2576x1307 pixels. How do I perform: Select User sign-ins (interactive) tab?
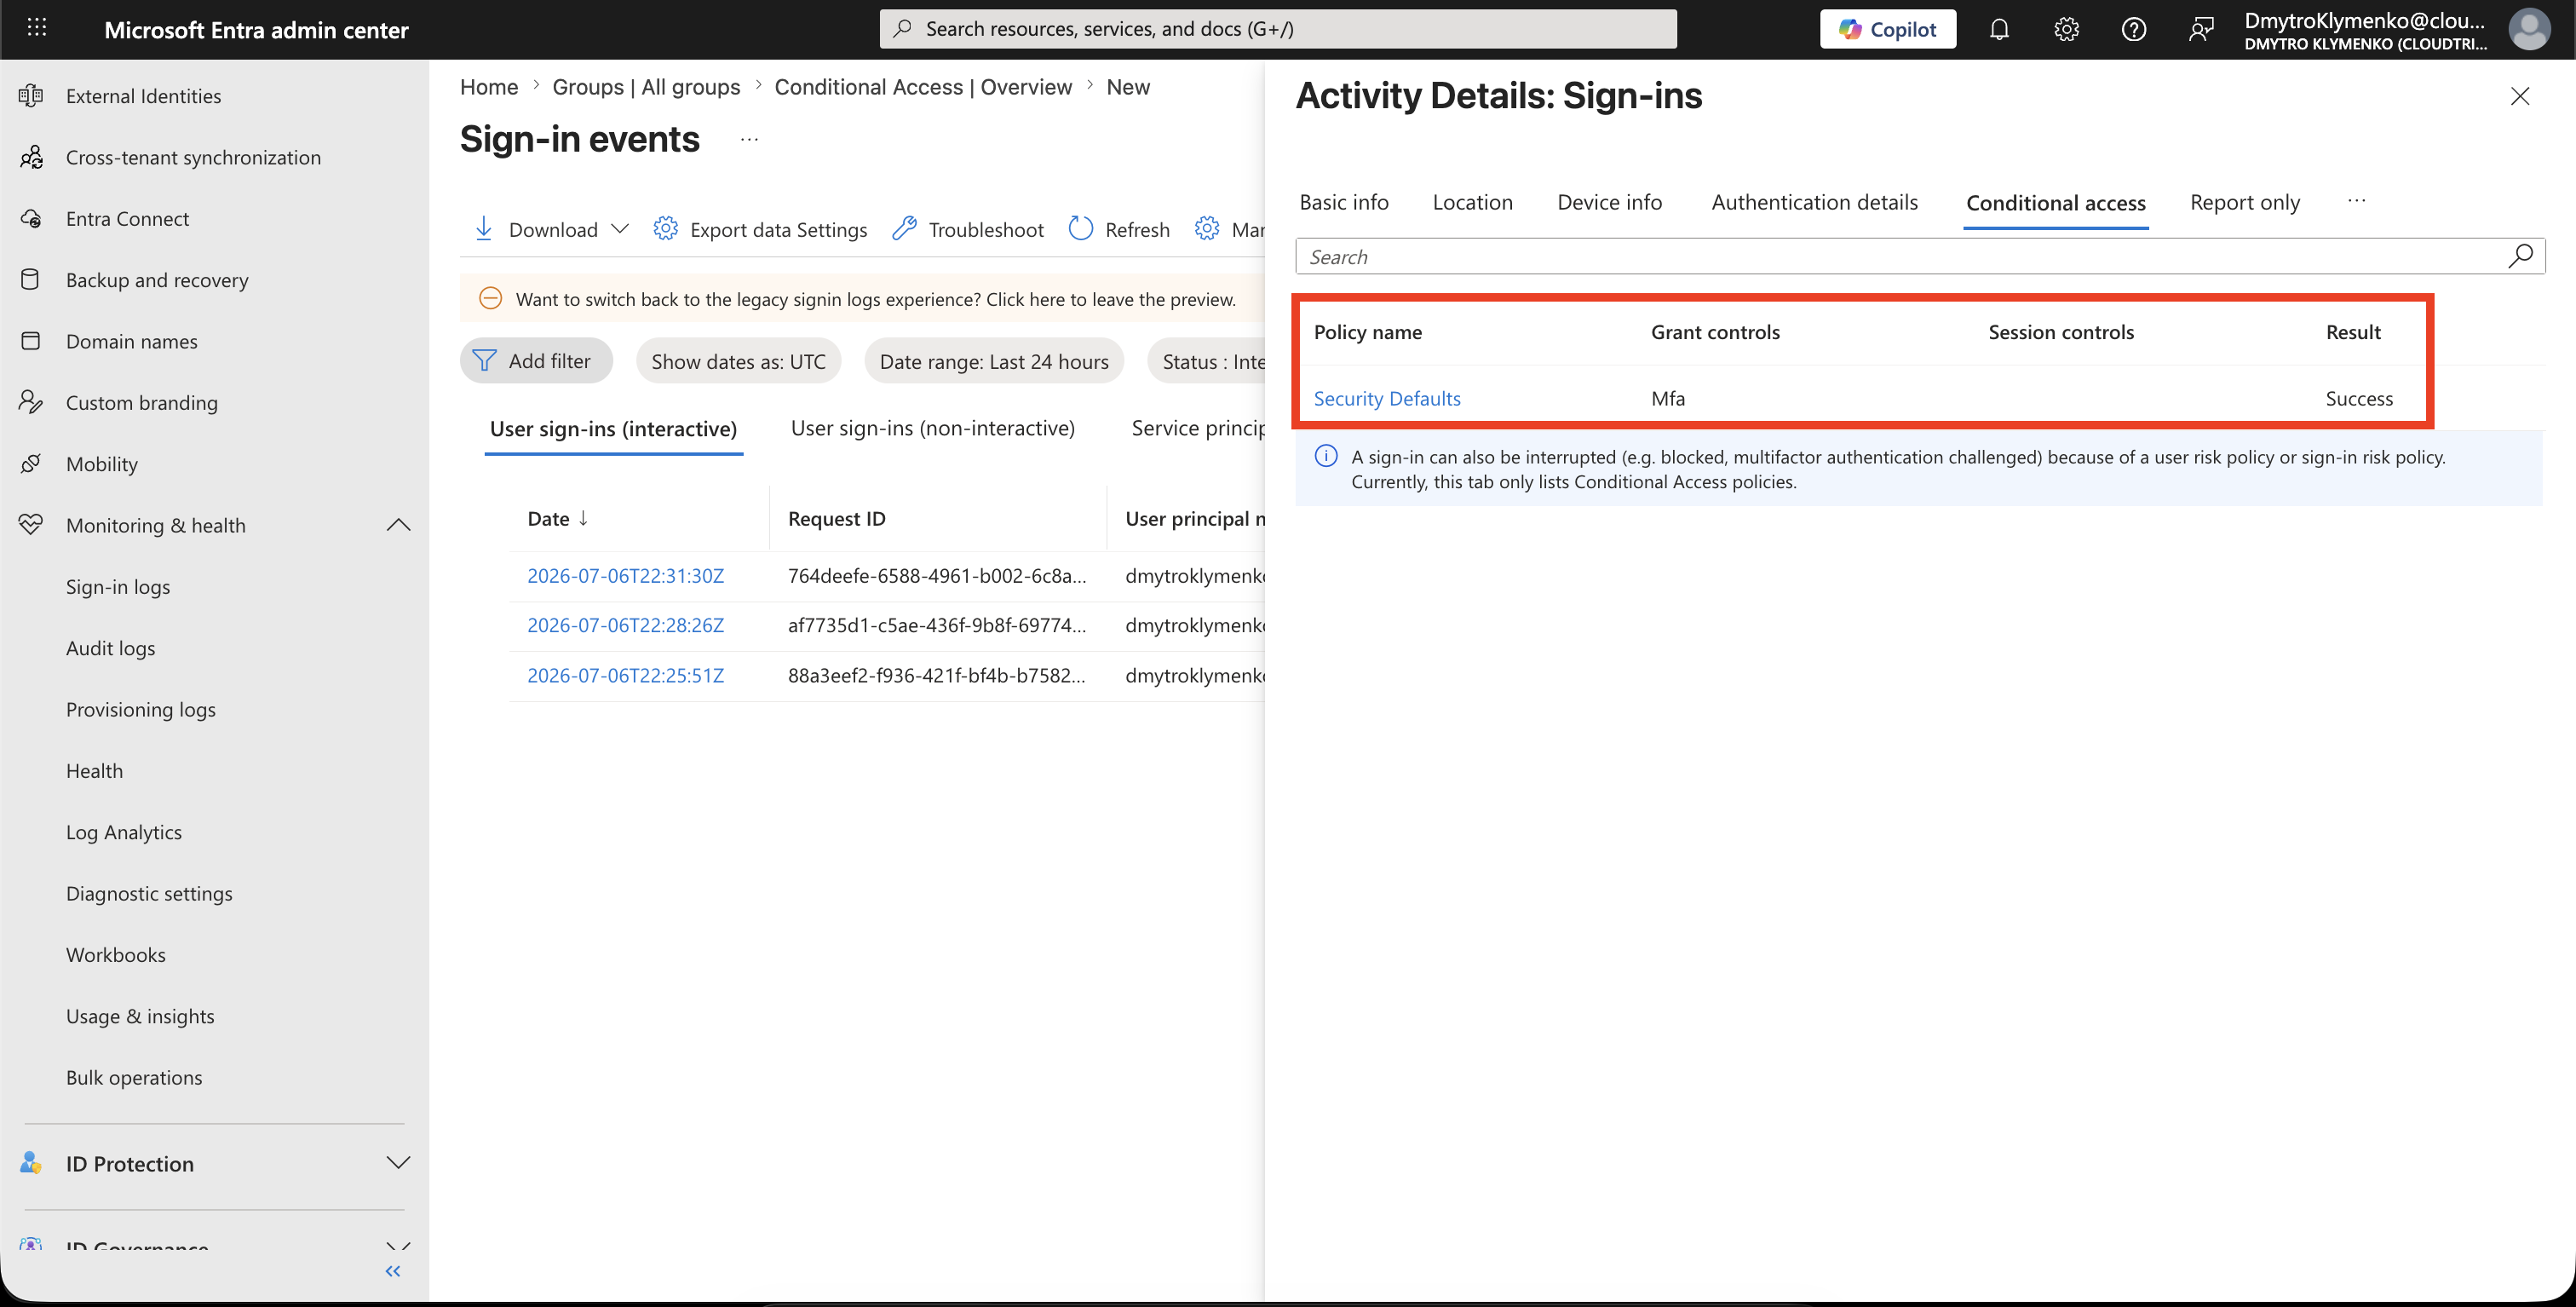tap(613, 429)
